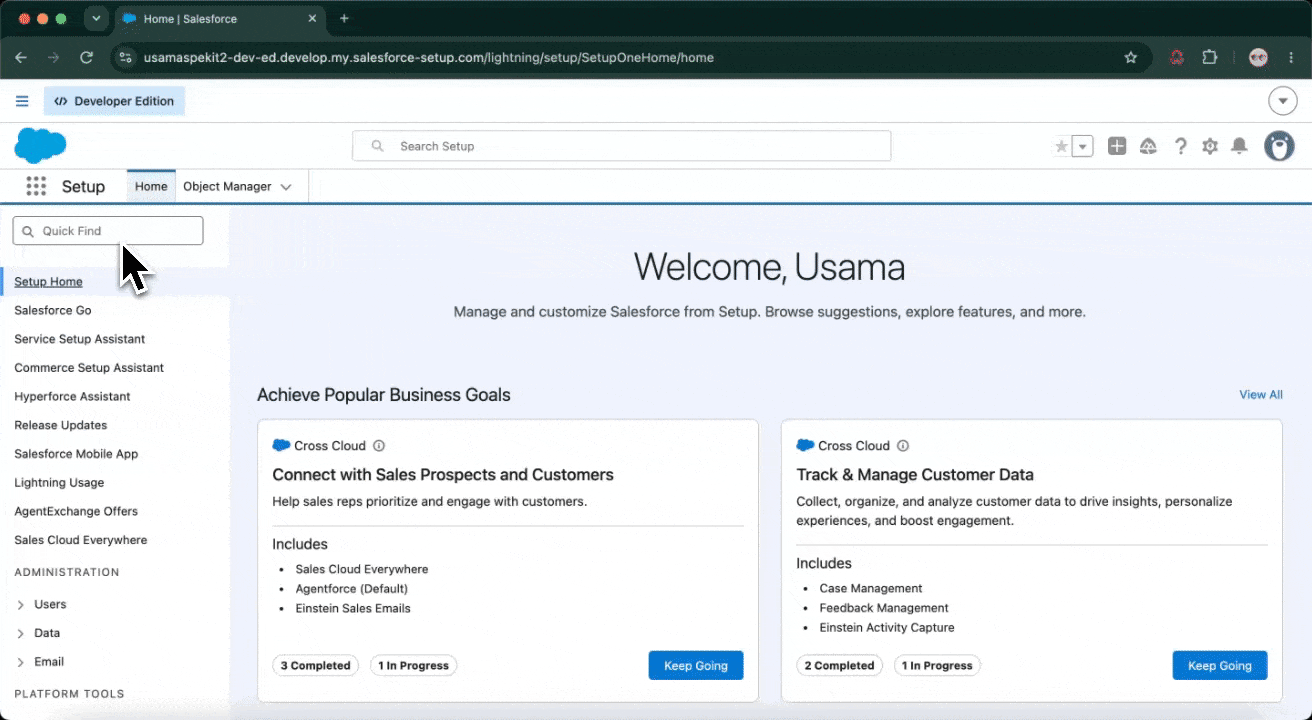This screenshot has height=720, width=1312.
Task: Open the favorites list dropdown arrow
Action: pyautogui.click(x=1083, y=146)
